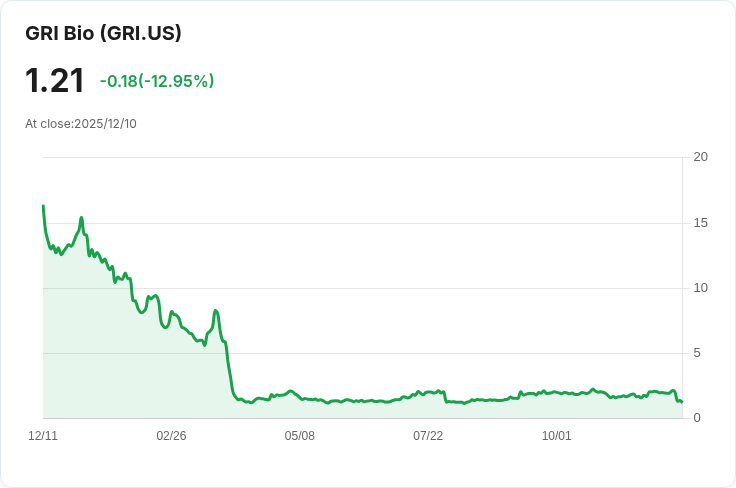Click the 05/08 date axis label
This screenshot has height=488, width=736.
click(x=300, y=436)
